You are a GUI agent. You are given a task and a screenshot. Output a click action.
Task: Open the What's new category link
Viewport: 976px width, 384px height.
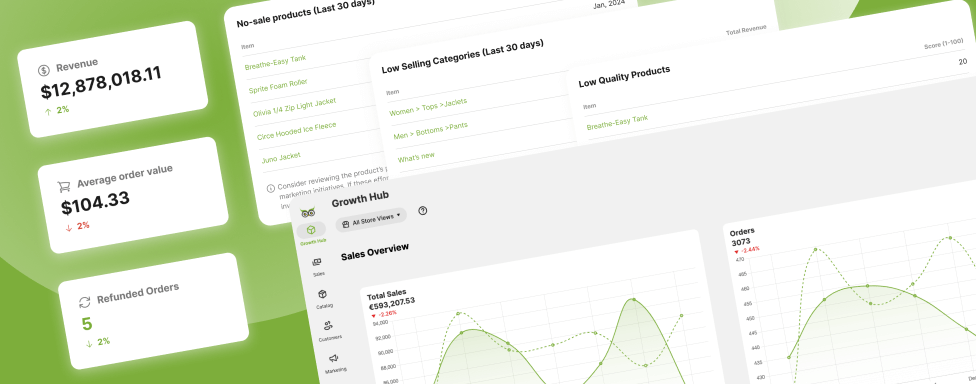tap(416, 156)
